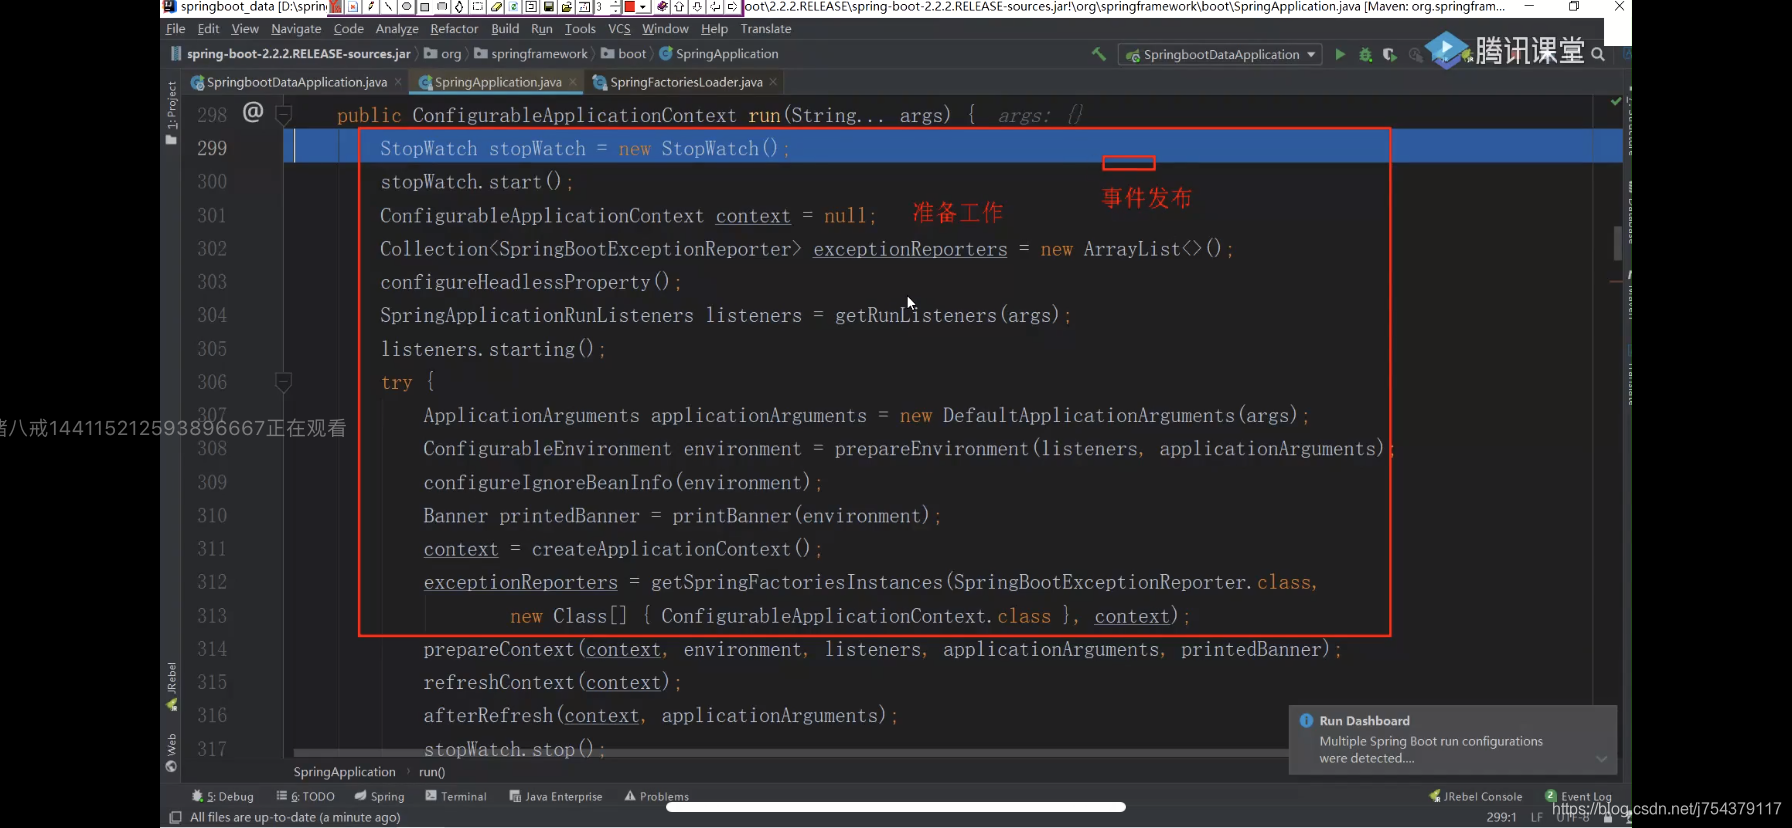Screen dimensions: 1792x828
Task: Open the Project tool window sidebar
Action: click(x=171, y=112)
